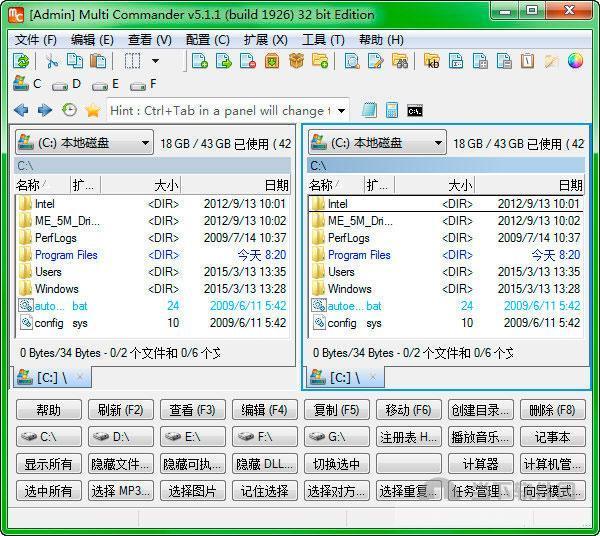The width and height of the screenshot is (600, 536).
Task: Click folder size kb icon
Action: coord(432,61)
